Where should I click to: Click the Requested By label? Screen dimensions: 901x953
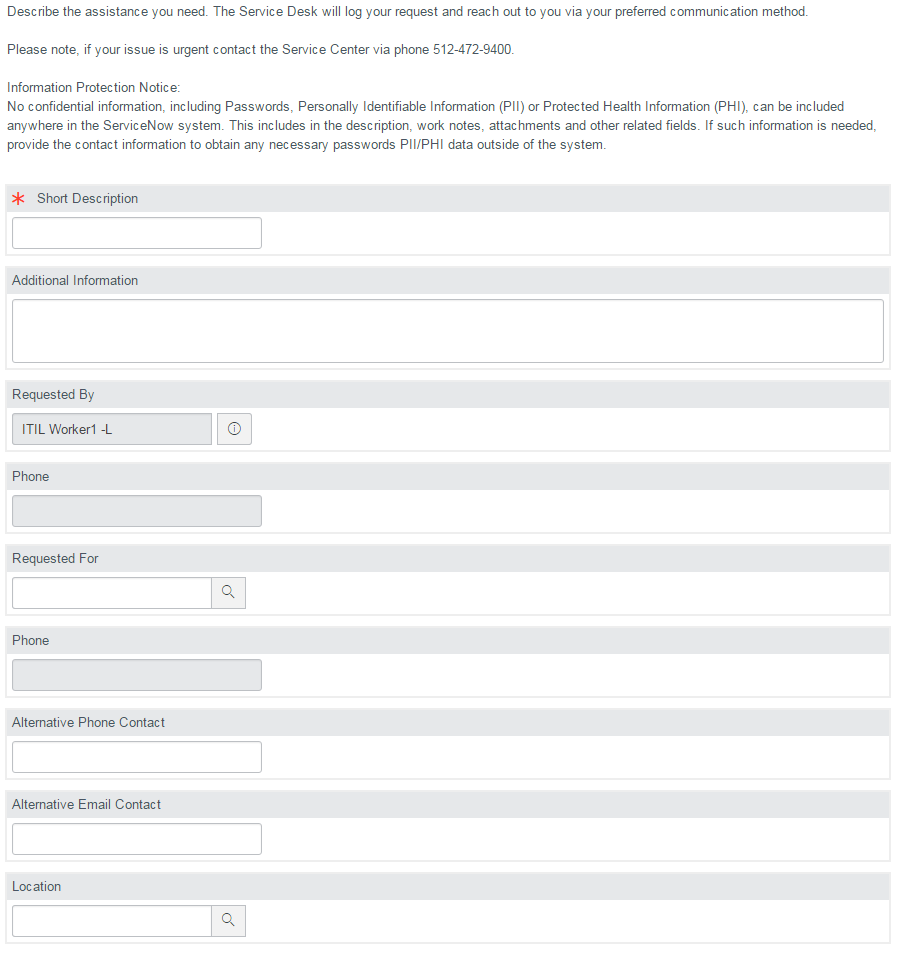pos(53,395)
